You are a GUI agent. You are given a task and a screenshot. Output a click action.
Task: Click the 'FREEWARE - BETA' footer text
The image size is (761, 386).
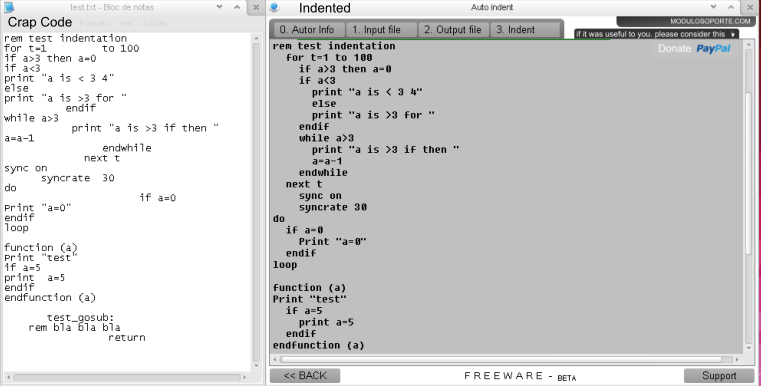click(x=520, y=376)
